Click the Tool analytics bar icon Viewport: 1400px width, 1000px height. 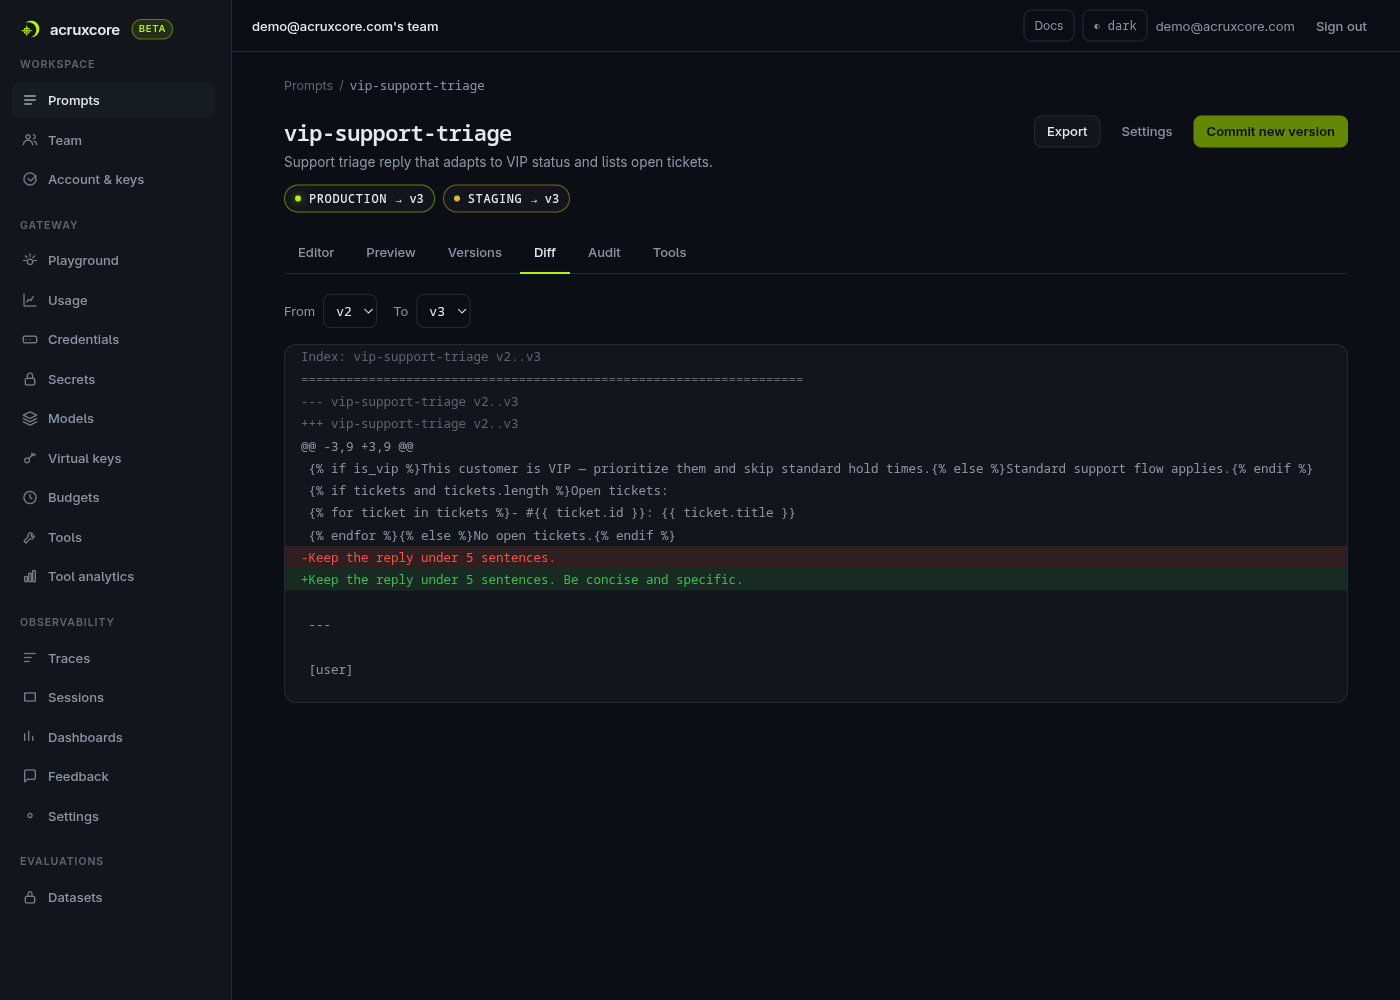(30, 577)
